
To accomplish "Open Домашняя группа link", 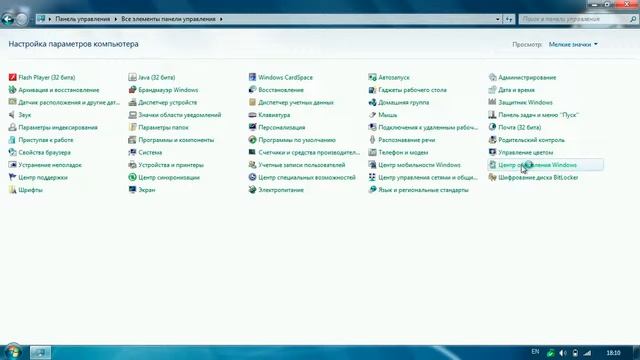I will pos(403,102).
